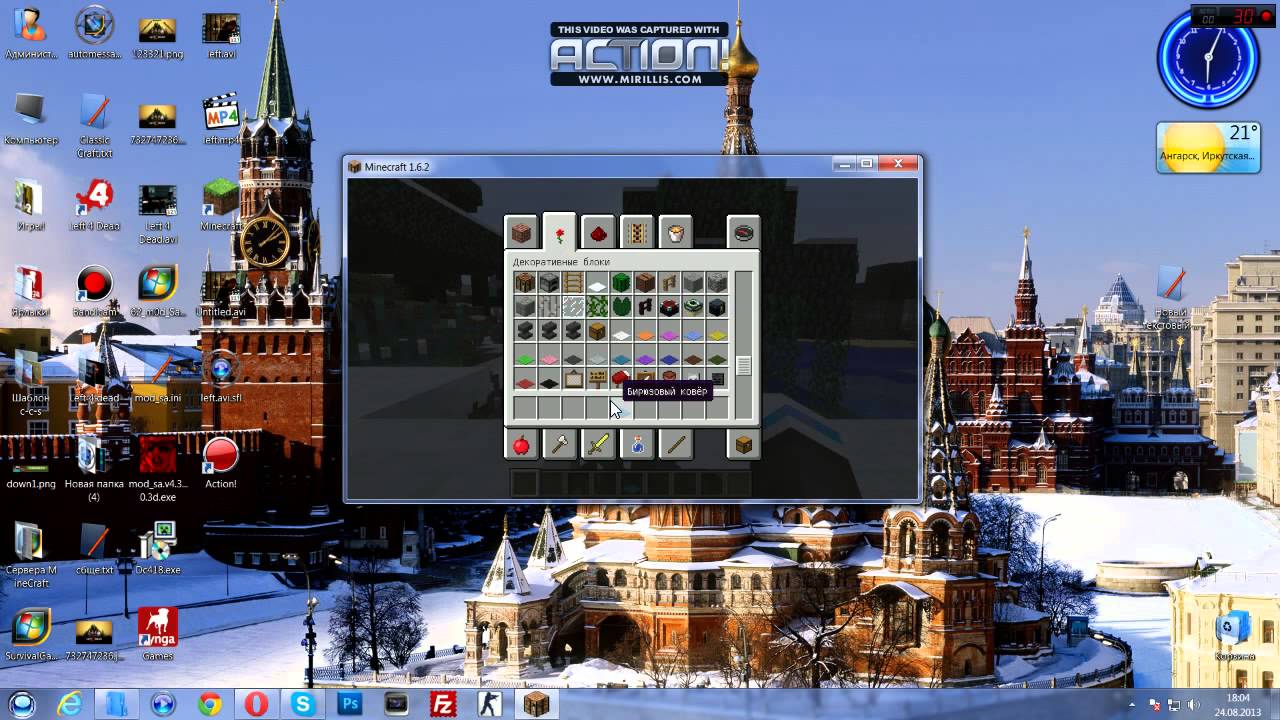1280x720 pixels.
Task: Launch FileZilla from the taskbar
Action: (443, 704)
